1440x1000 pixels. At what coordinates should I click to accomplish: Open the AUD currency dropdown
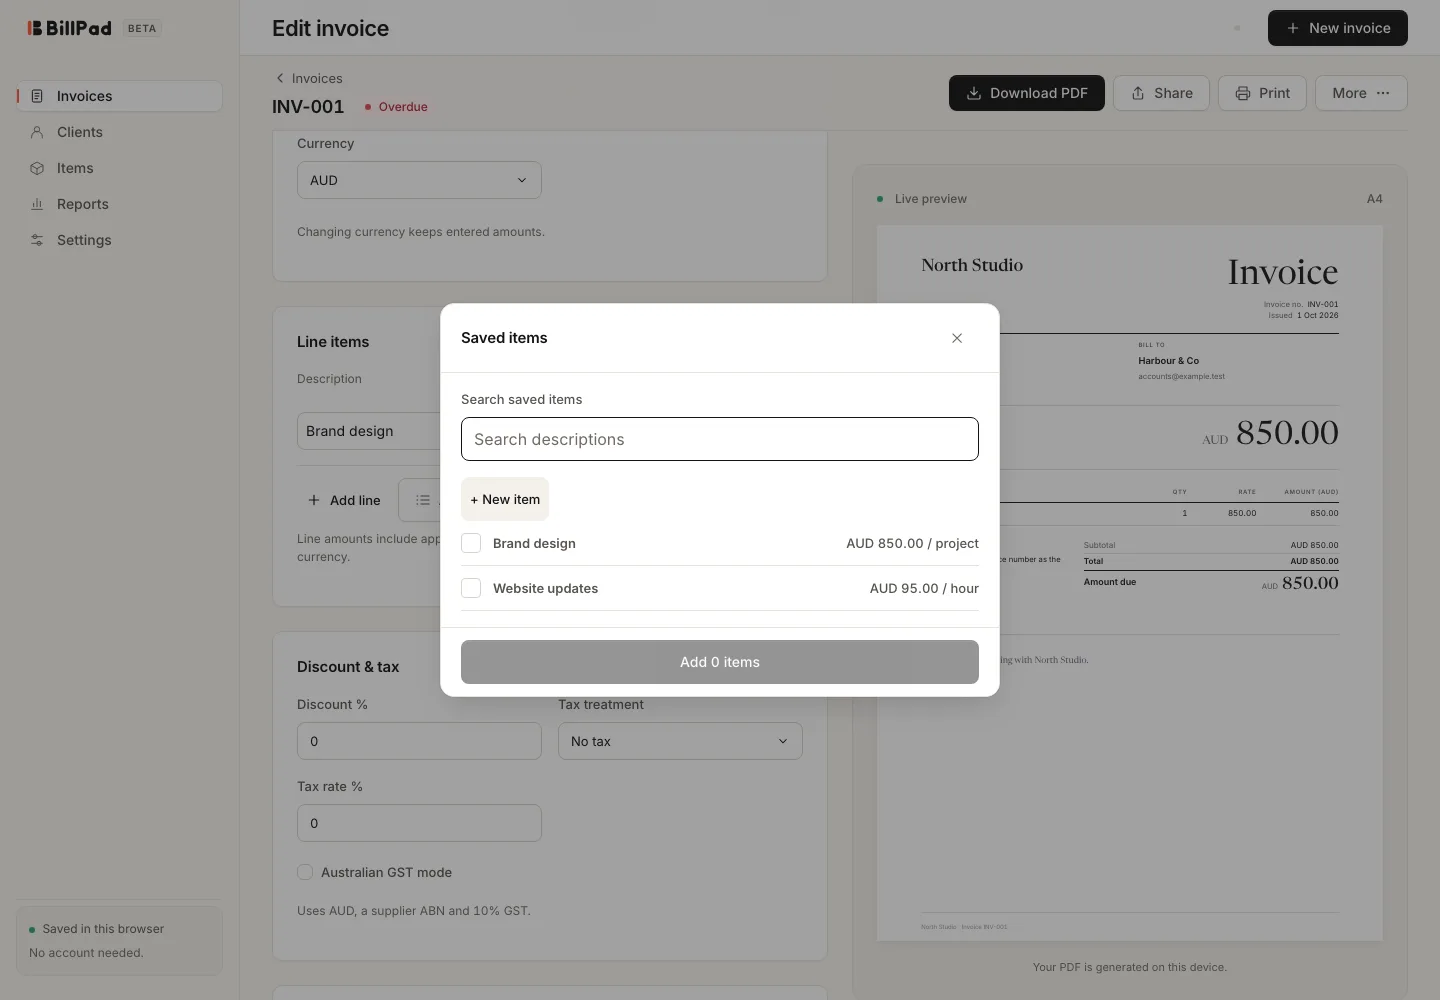click(419, 180)
